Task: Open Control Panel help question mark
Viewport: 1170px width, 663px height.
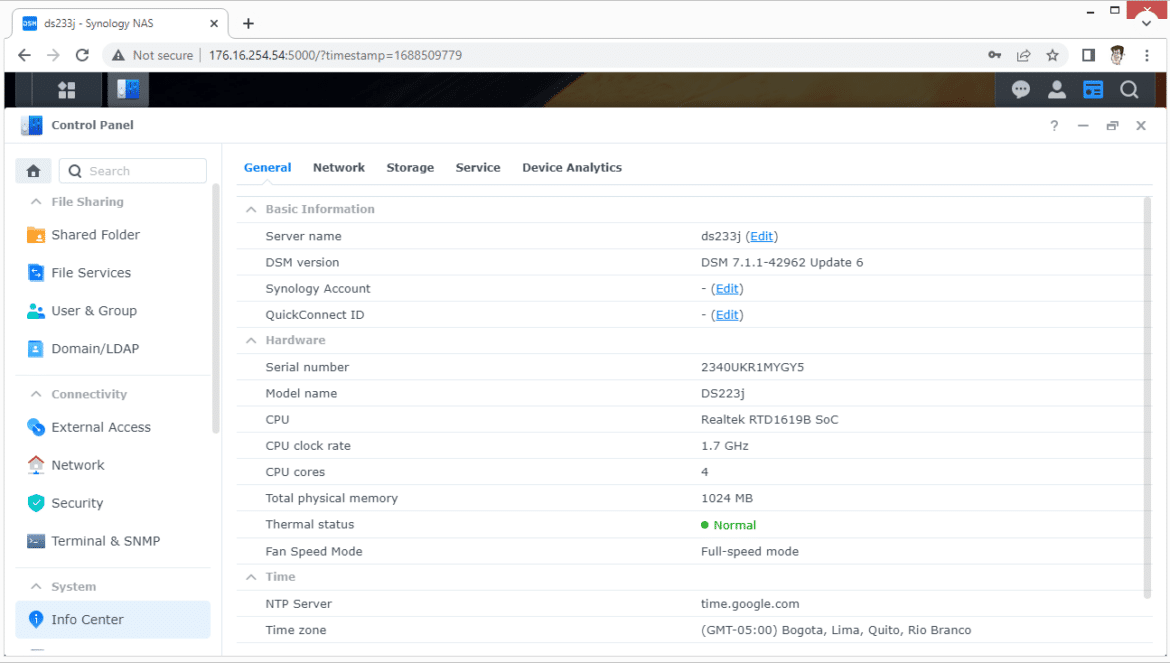Action: pos(1054,125)
